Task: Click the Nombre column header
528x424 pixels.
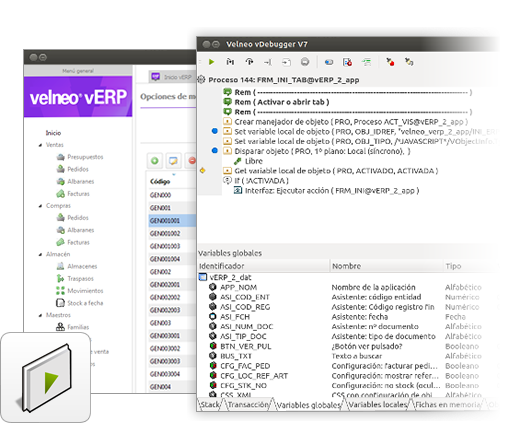Action: pos(387,266)
